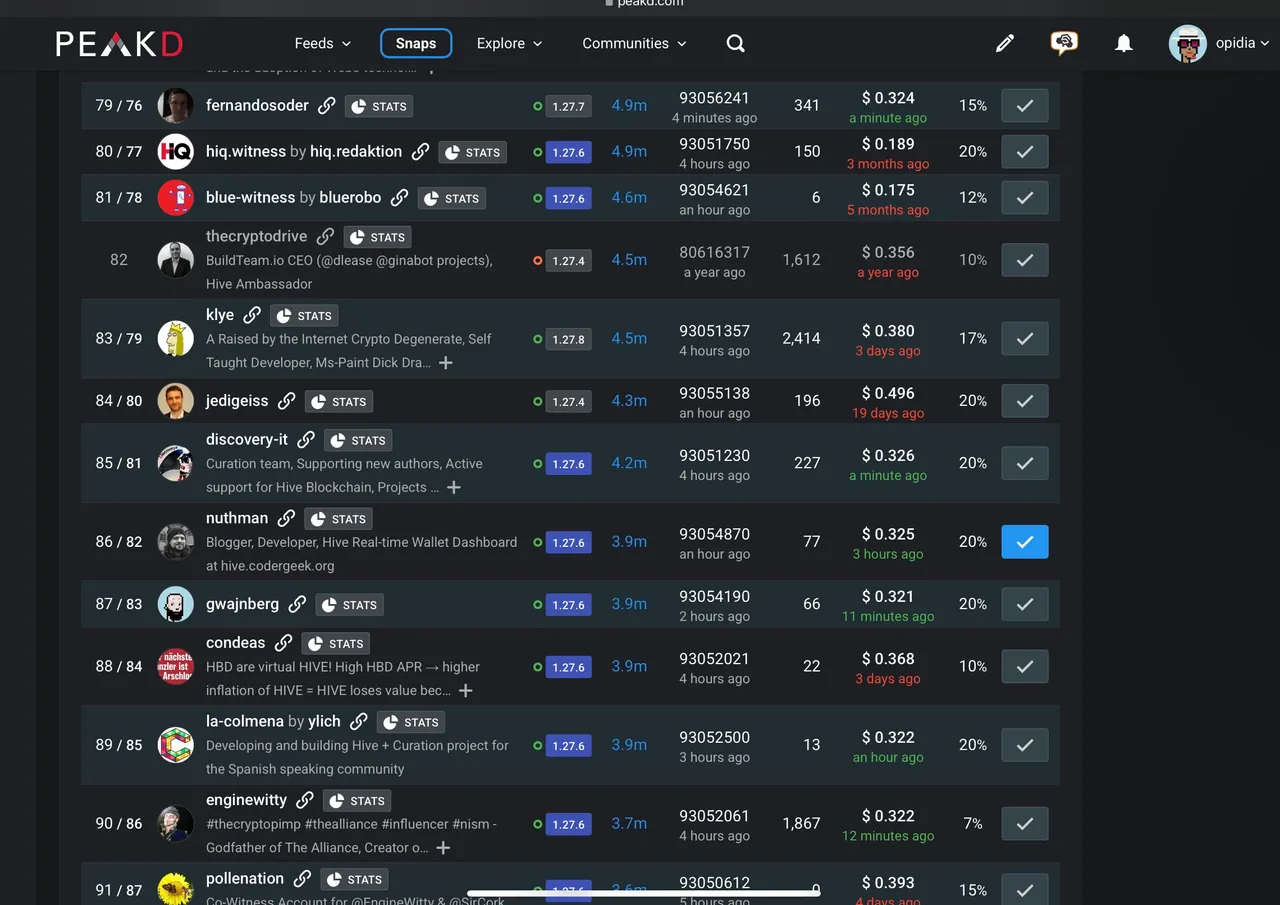Toggle witness vote for gwajnberg
1280x905 pixels.
pos(1025,604)
